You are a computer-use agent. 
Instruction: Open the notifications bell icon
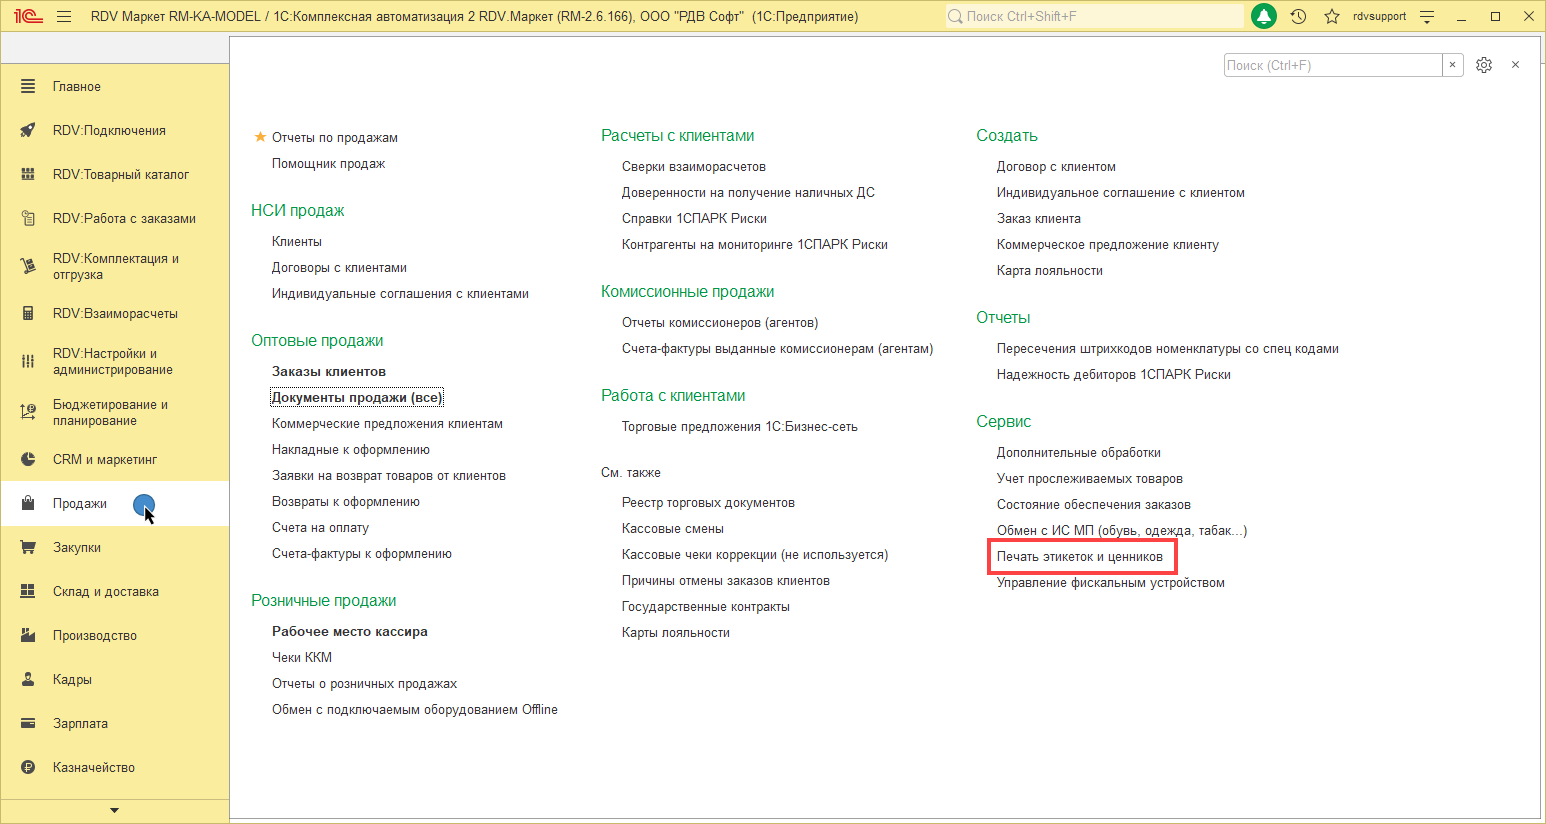tap(1264, 16)
